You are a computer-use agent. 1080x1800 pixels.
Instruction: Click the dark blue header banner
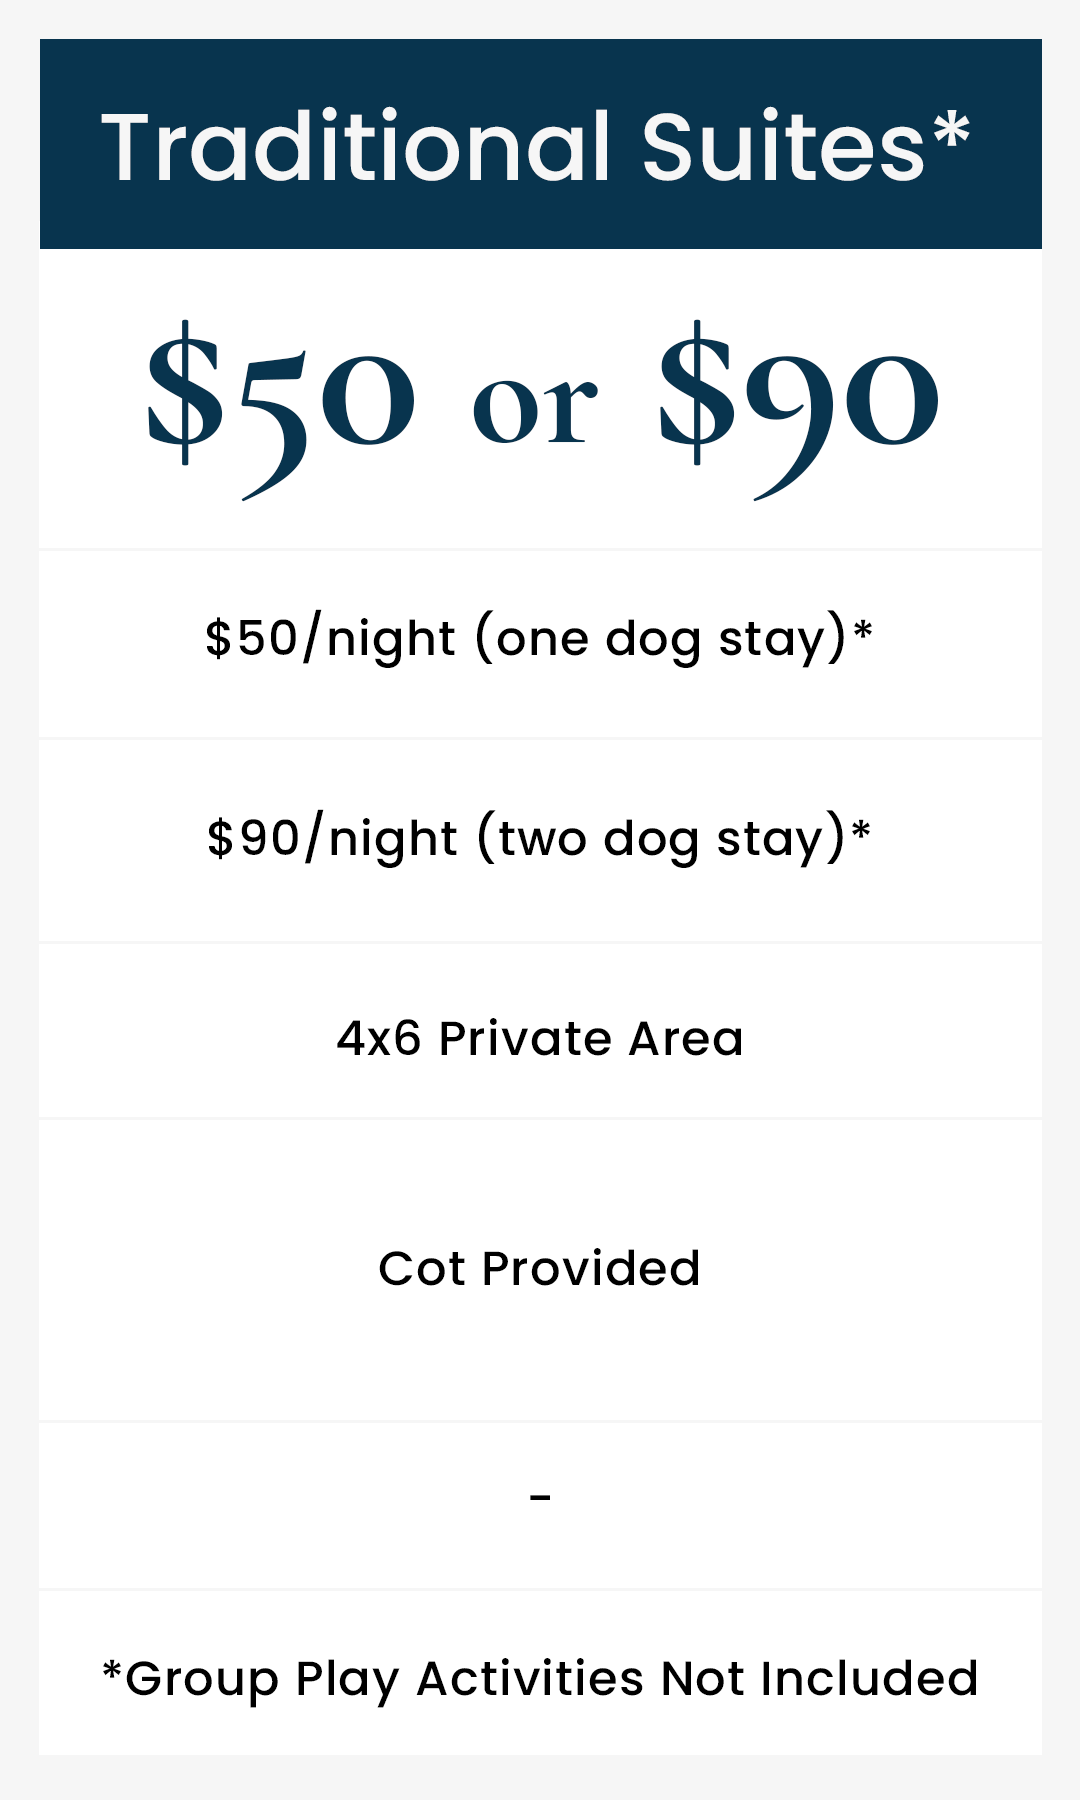click(541, 144)
